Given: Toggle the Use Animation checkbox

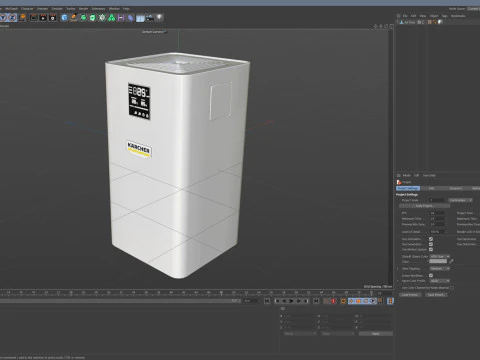Looking at the screenshot, I should coord(431,239).
